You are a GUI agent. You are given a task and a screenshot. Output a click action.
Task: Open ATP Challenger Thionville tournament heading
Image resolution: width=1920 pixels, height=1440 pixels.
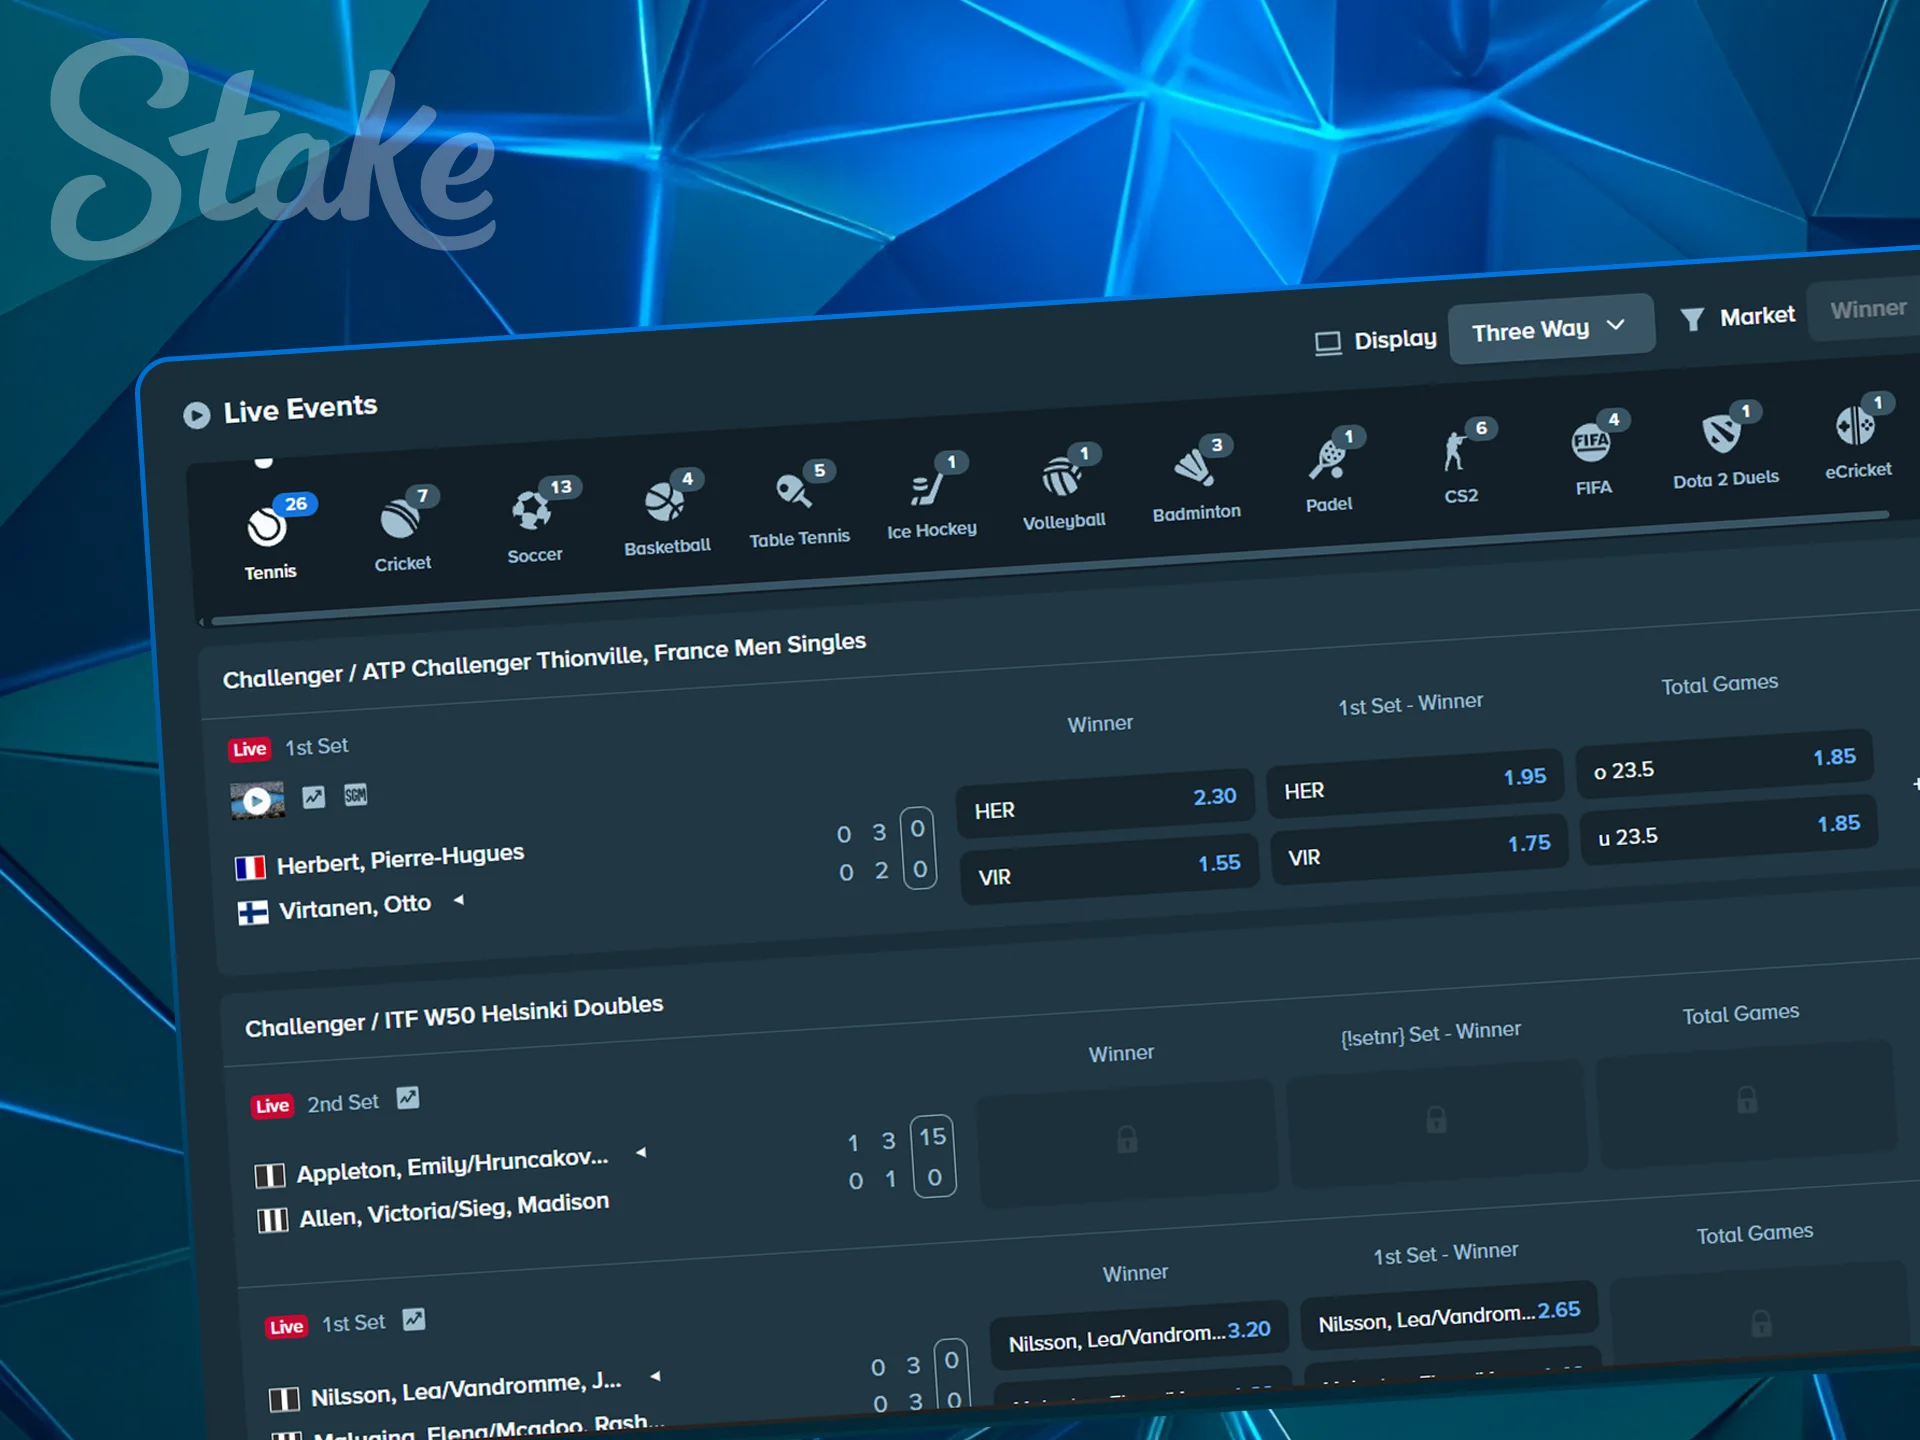tap(544, 660)
